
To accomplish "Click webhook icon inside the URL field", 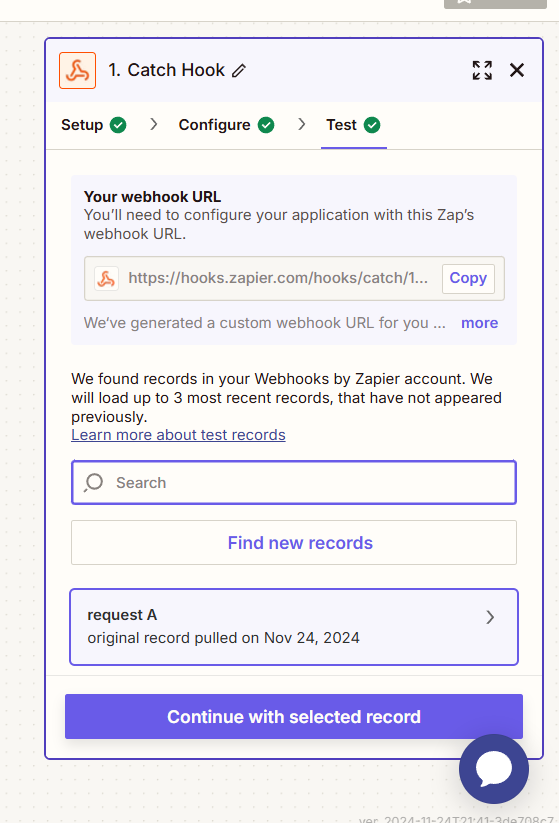I will click(x=107, y=279).
